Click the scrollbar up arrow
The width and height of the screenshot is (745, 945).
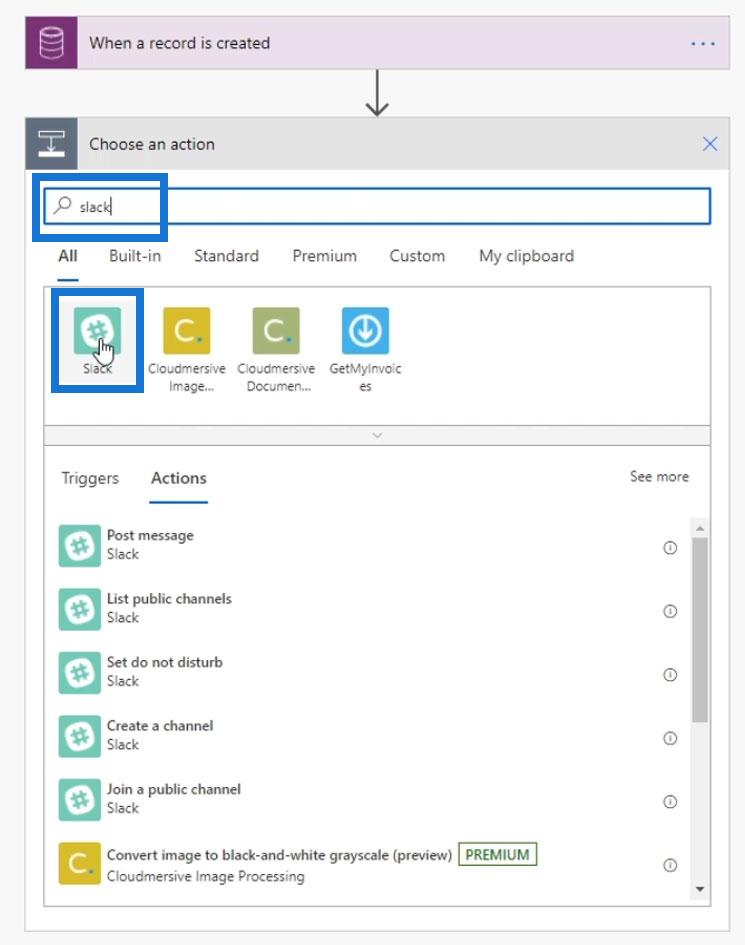tap(699, 529)
